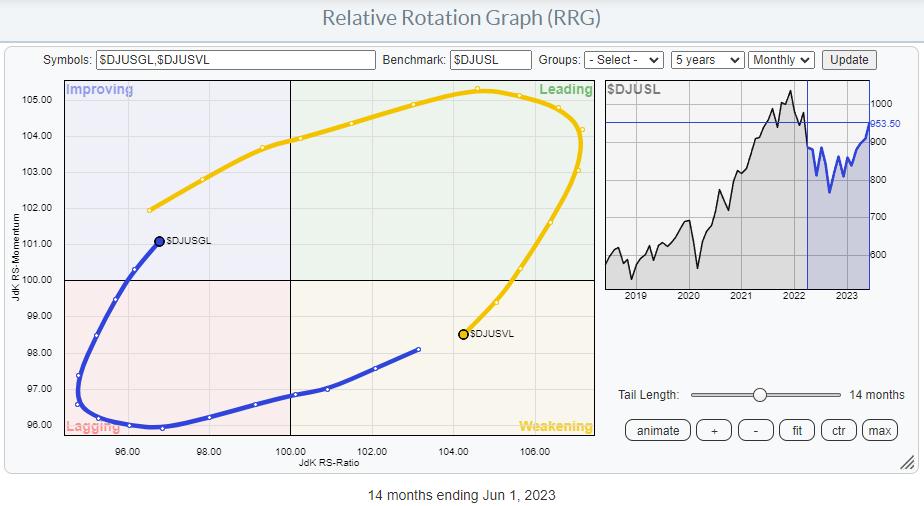Click the ctr center button
The image size is (924, 506).
(838, 430)
